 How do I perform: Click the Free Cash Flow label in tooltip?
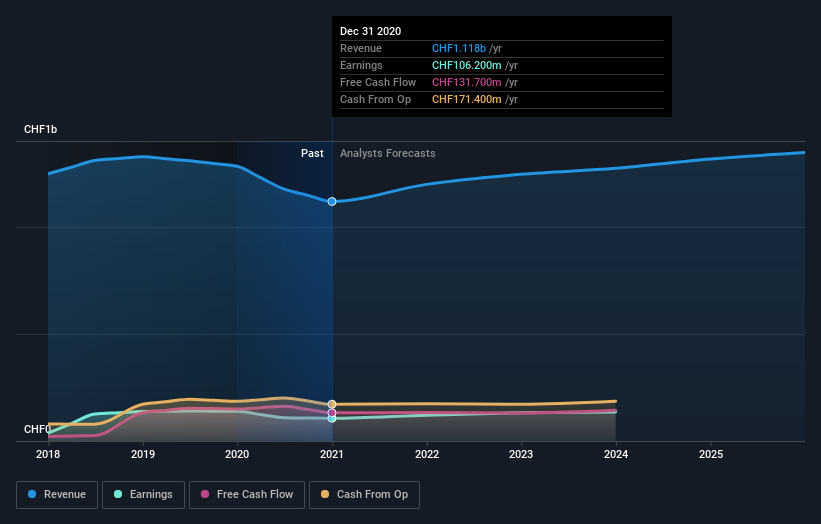pos(378,82)
